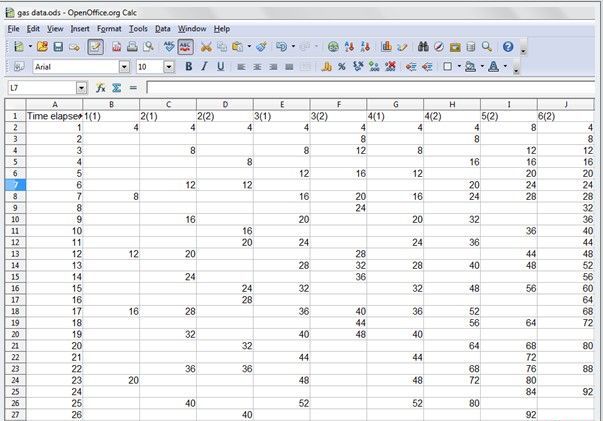Open Find & Replace binoculars icon
Screen dimensions: 603x421
pyautogui.click(x=423, y=47)
